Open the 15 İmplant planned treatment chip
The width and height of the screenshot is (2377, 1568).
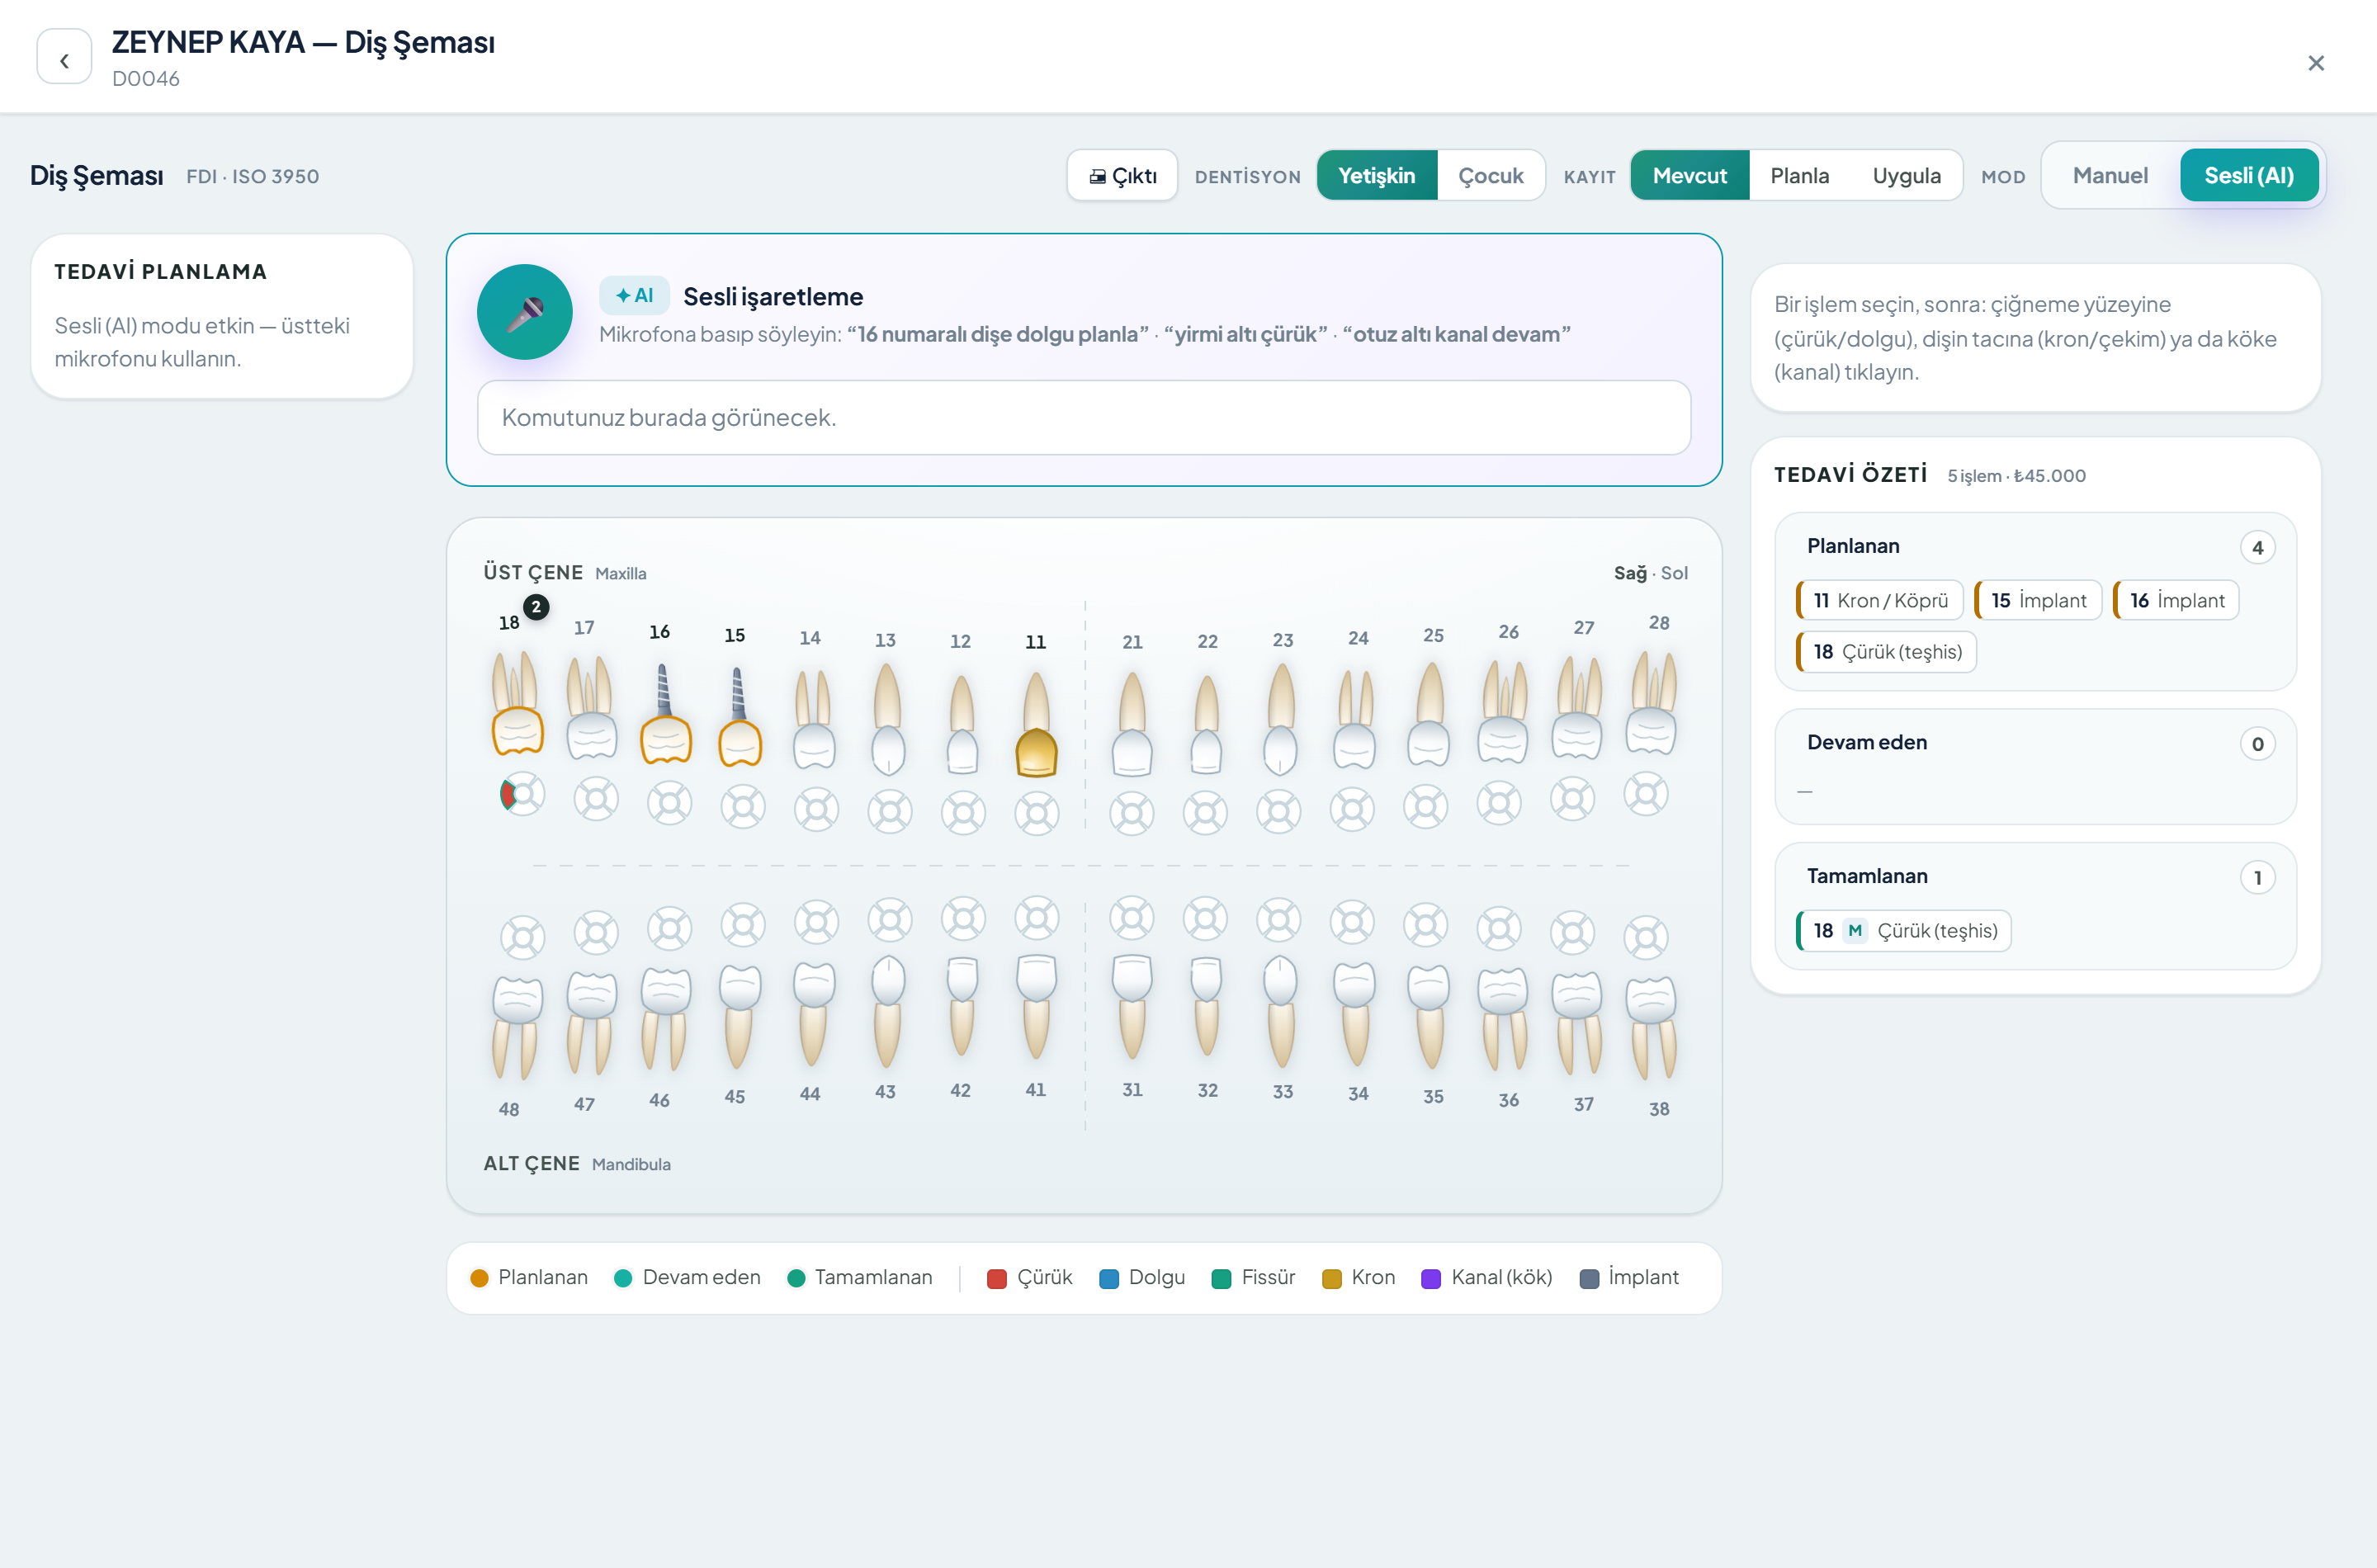click(2038, 601)
